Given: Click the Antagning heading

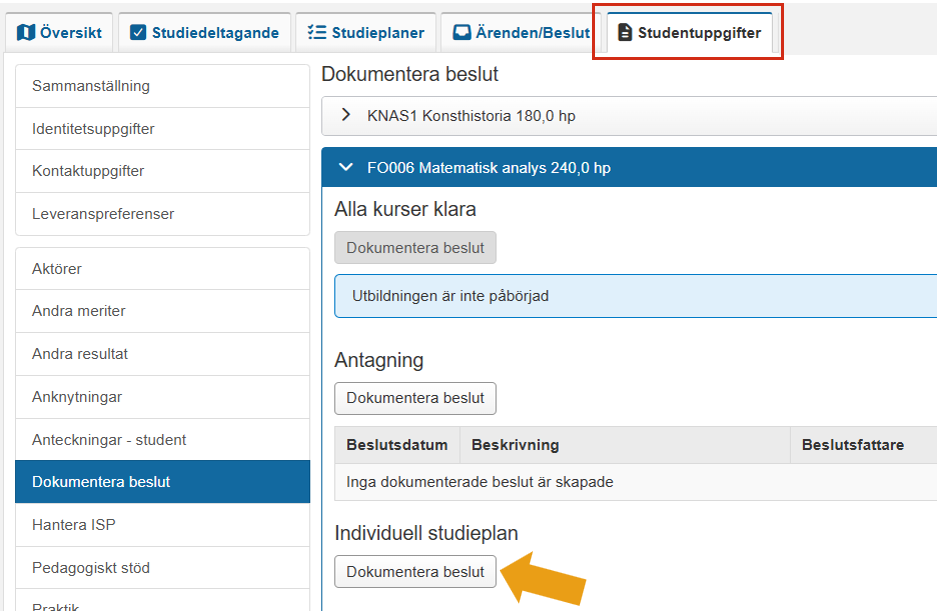Looking at the screenshot, I should point(379,361).
